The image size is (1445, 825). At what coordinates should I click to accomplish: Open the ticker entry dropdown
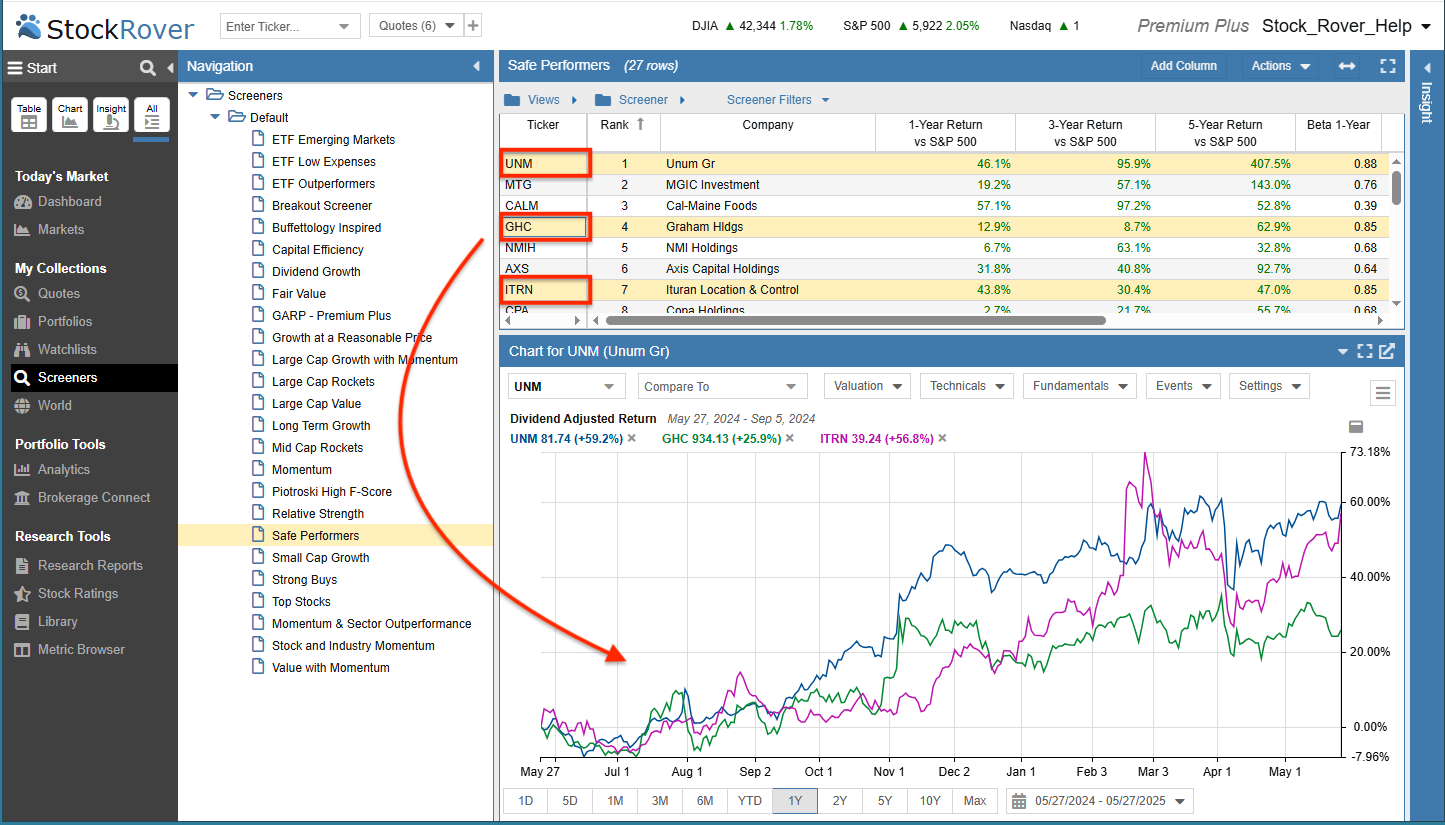[345, 26]
